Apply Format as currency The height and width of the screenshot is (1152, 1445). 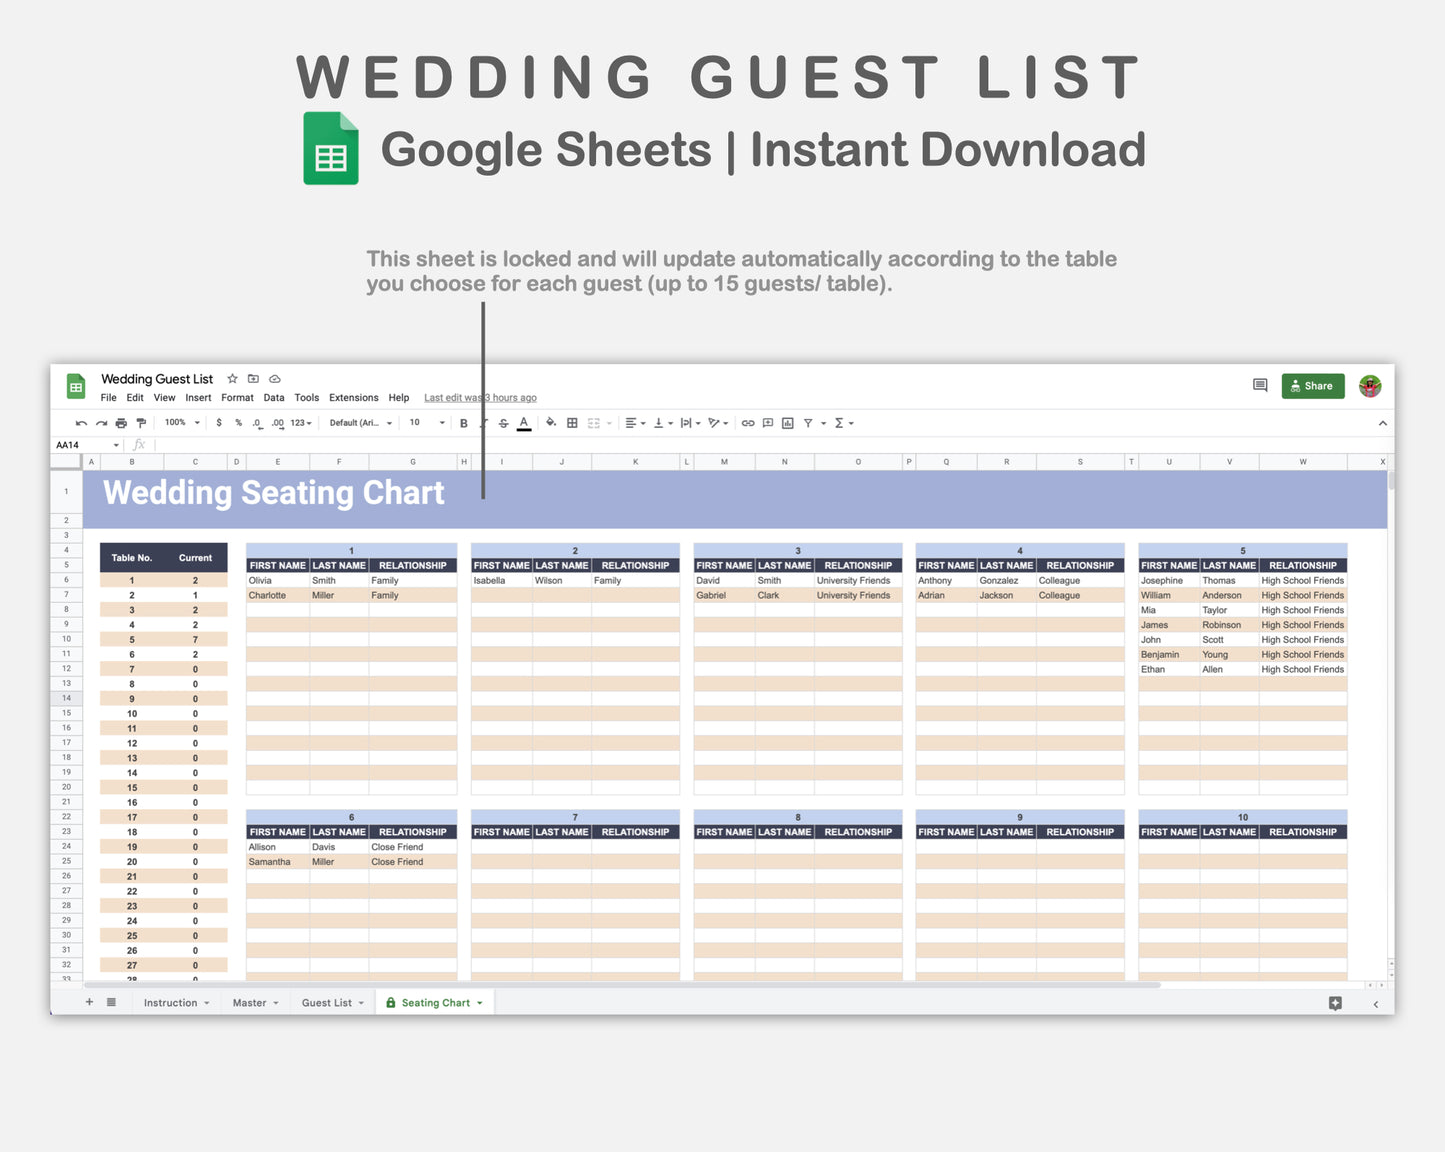[x=219, y=422]
